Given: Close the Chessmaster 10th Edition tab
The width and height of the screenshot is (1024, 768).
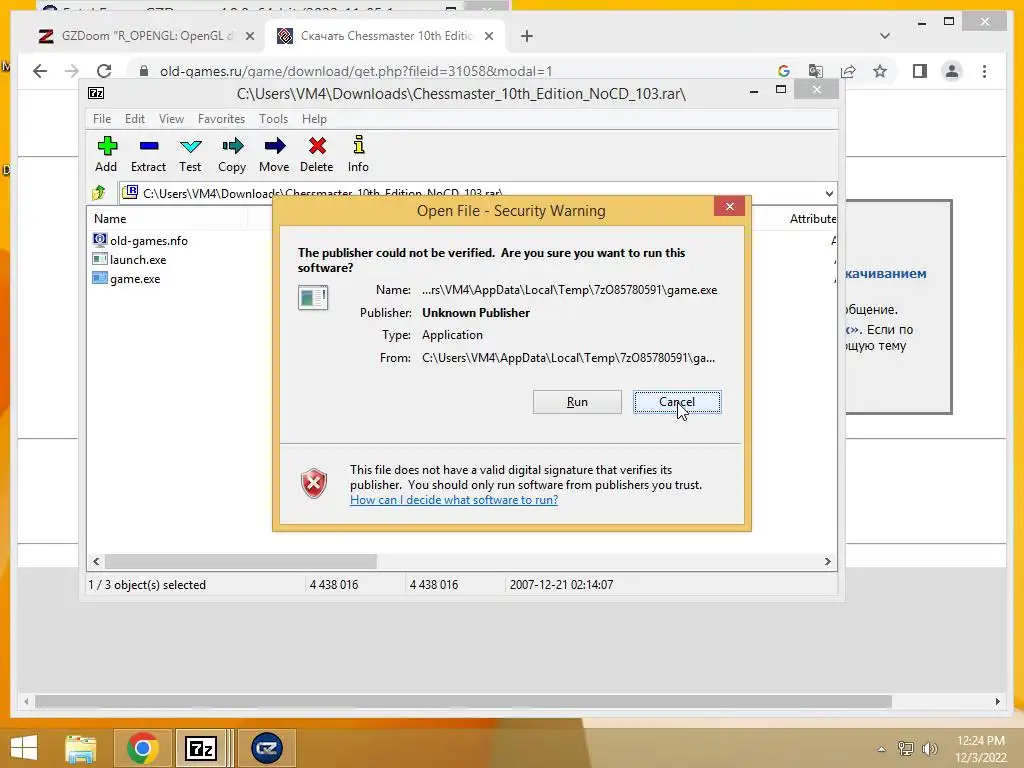Looking at the screenshot, I should tap(488, 36).
